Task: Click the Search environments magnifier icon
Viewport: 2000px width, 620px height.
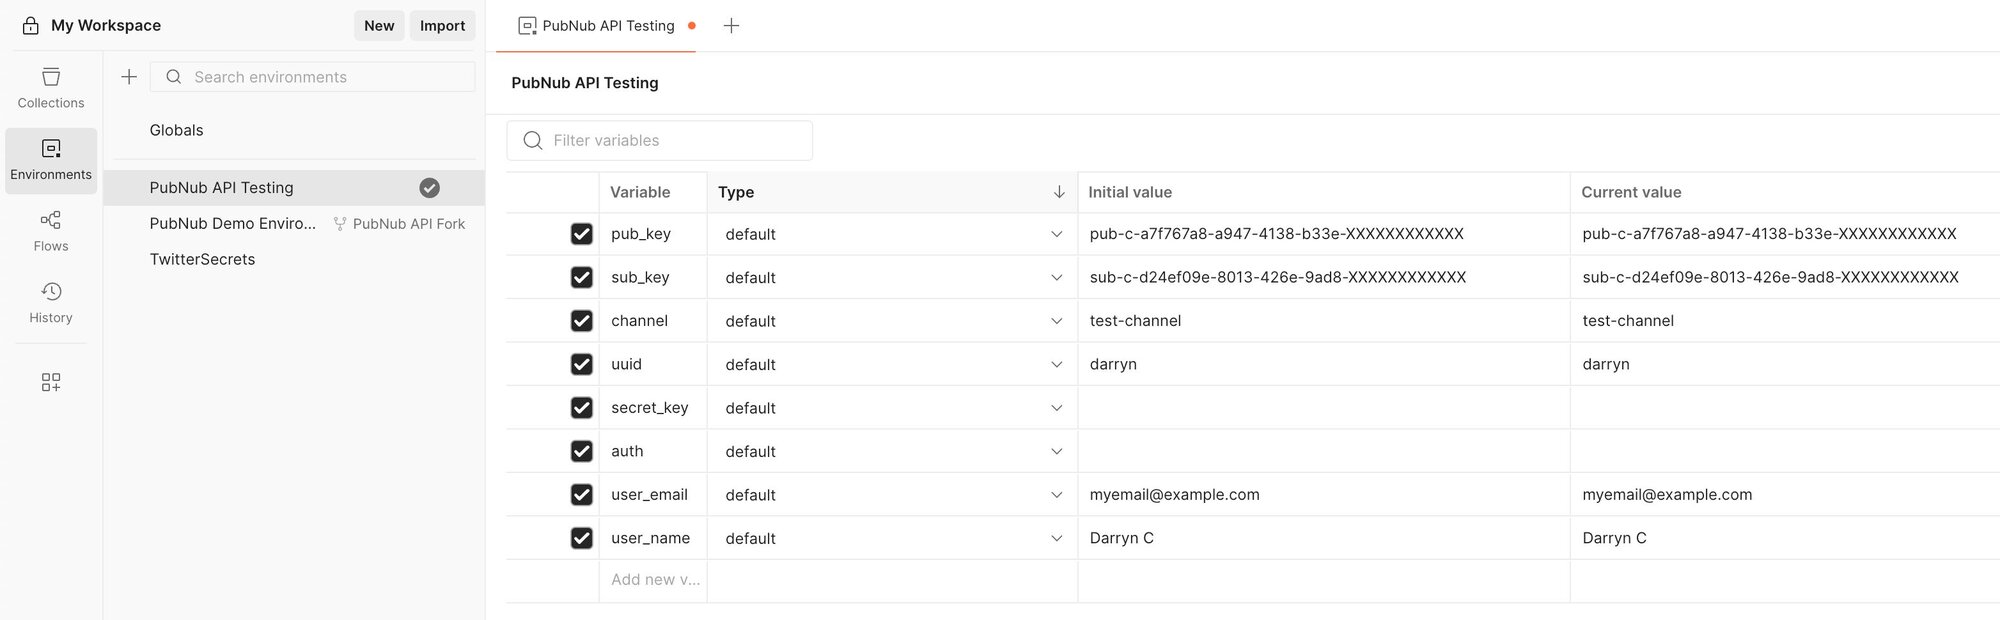Action: pos(174,77)
